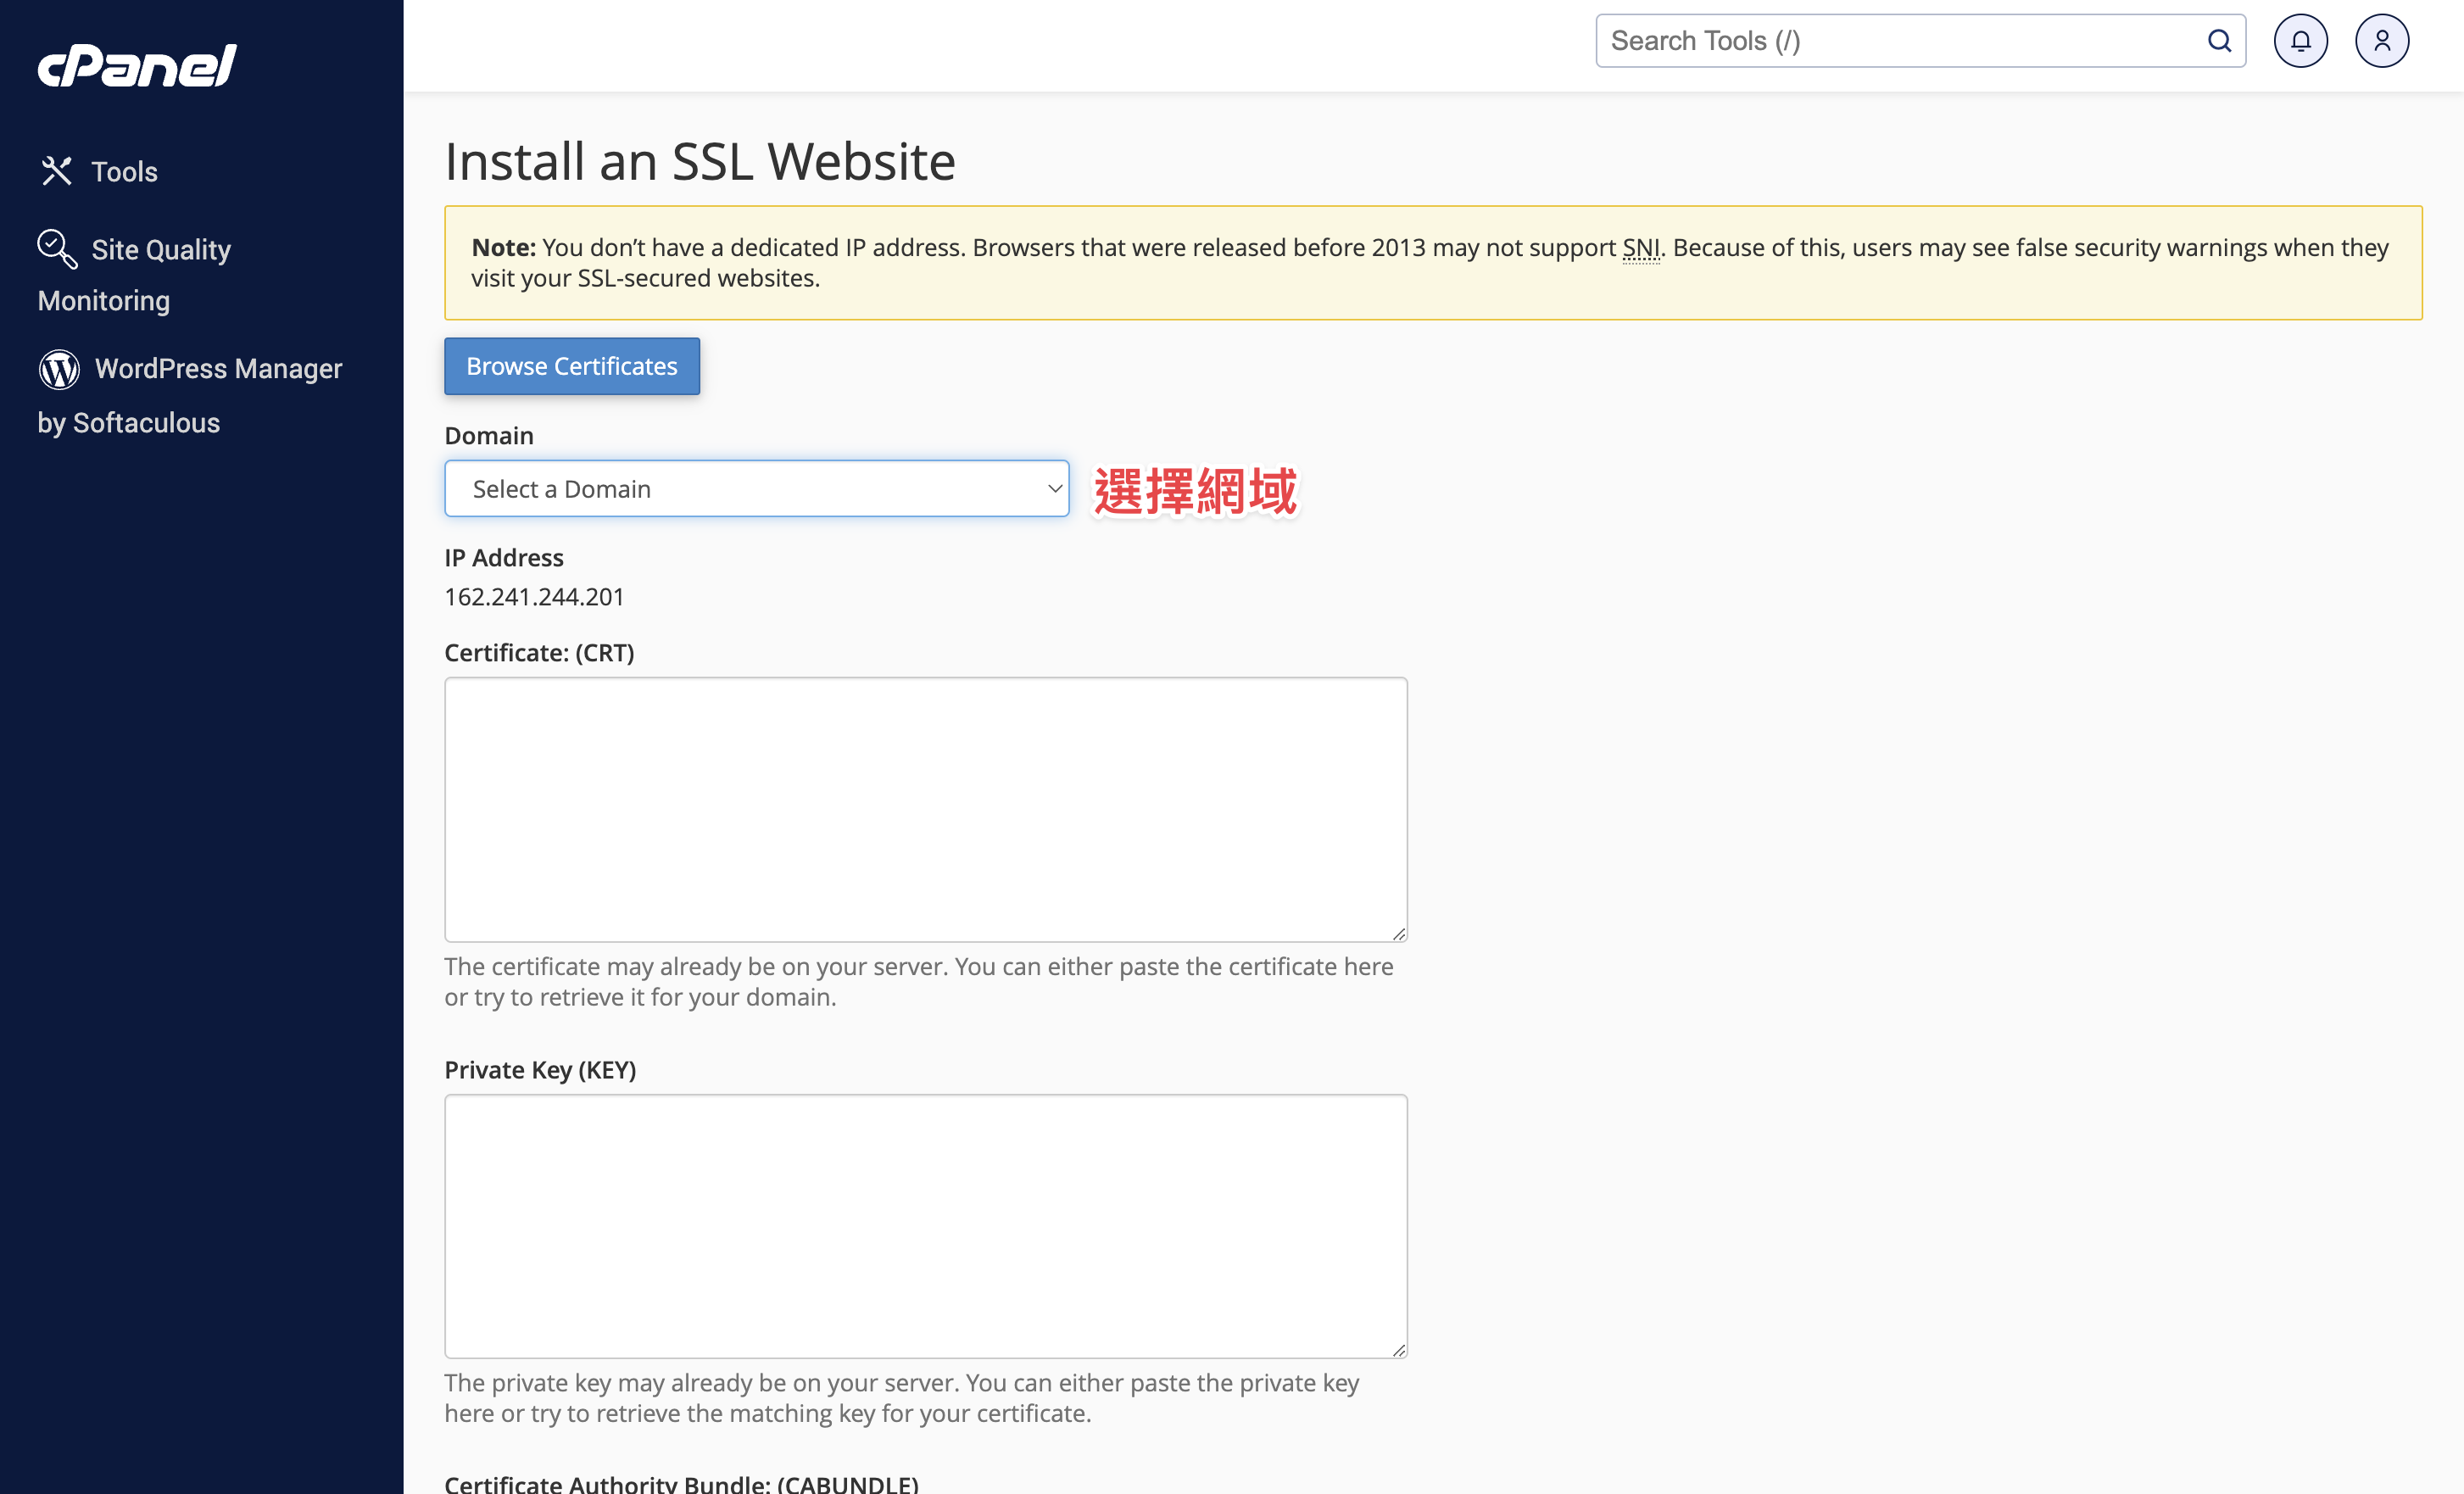Click the cPanel logo

[x=137, y=66]
